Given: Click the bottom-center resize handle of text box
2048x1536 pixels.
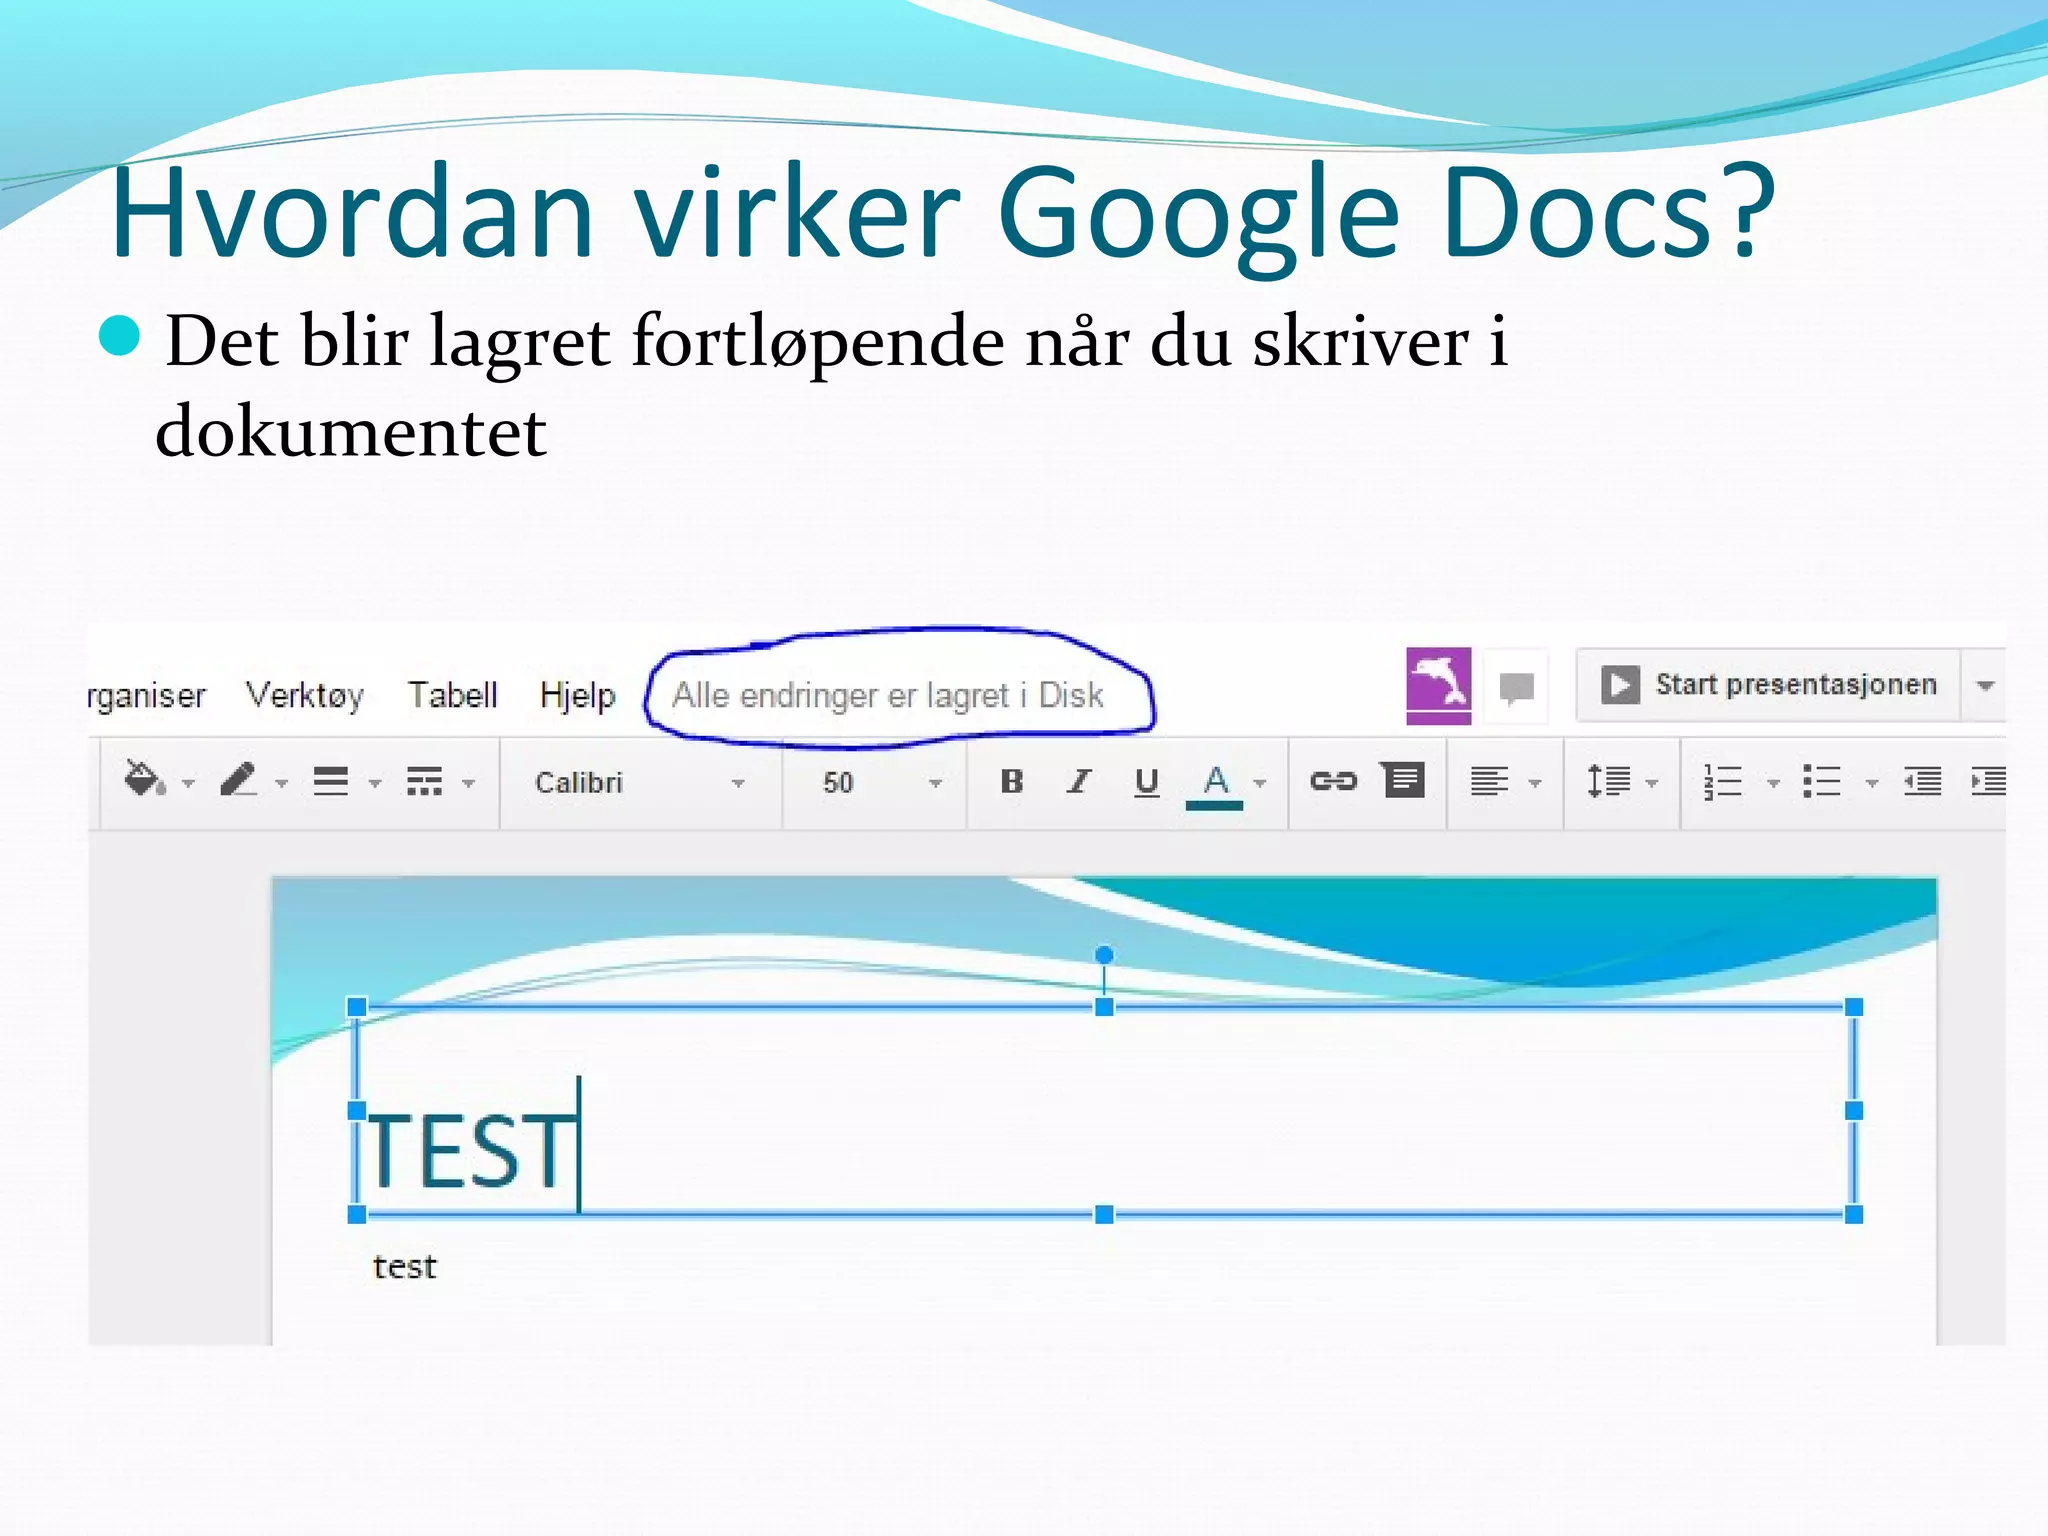Looking at the screenshot, I should (x=1104, y=1214).
